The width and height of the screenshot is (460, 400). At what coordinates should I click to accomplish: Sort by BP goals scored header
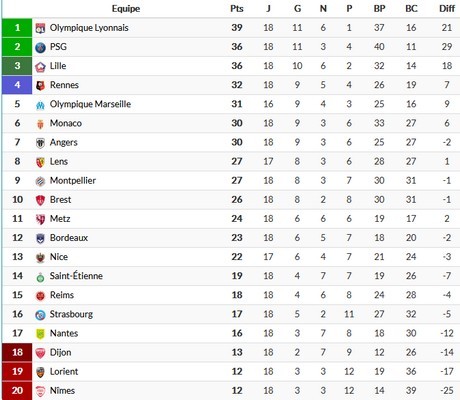point(379,9)
